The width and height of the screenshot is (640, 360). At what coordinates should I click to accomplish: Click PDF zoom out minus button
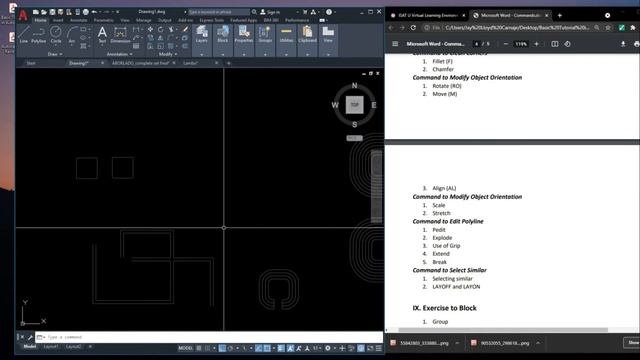click(x=506, y=44)
